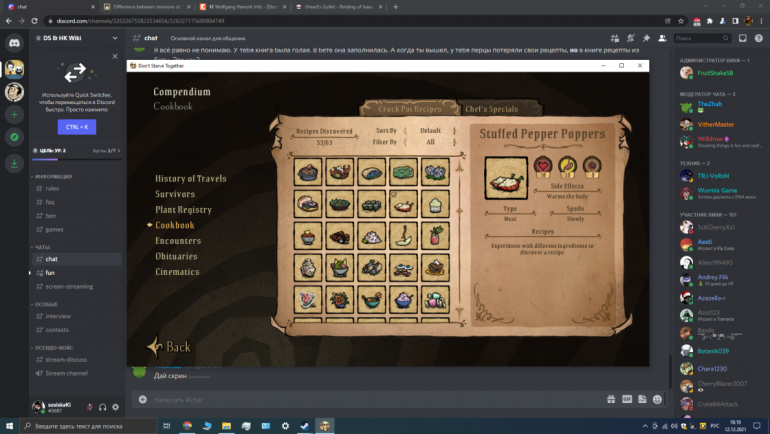Viewport: 770px width, 434px height.
Task: Open user settings gear icon
Action: coord(115,407)
